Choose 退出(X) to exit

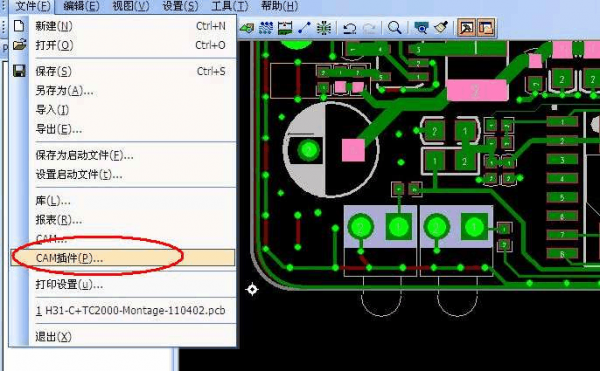[x=123, y=337]
